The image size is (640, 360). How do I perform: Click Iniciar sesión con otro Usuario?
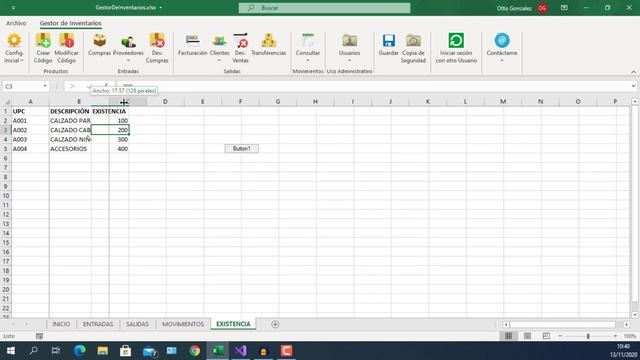pyautogui.click(x=456, y=48)
